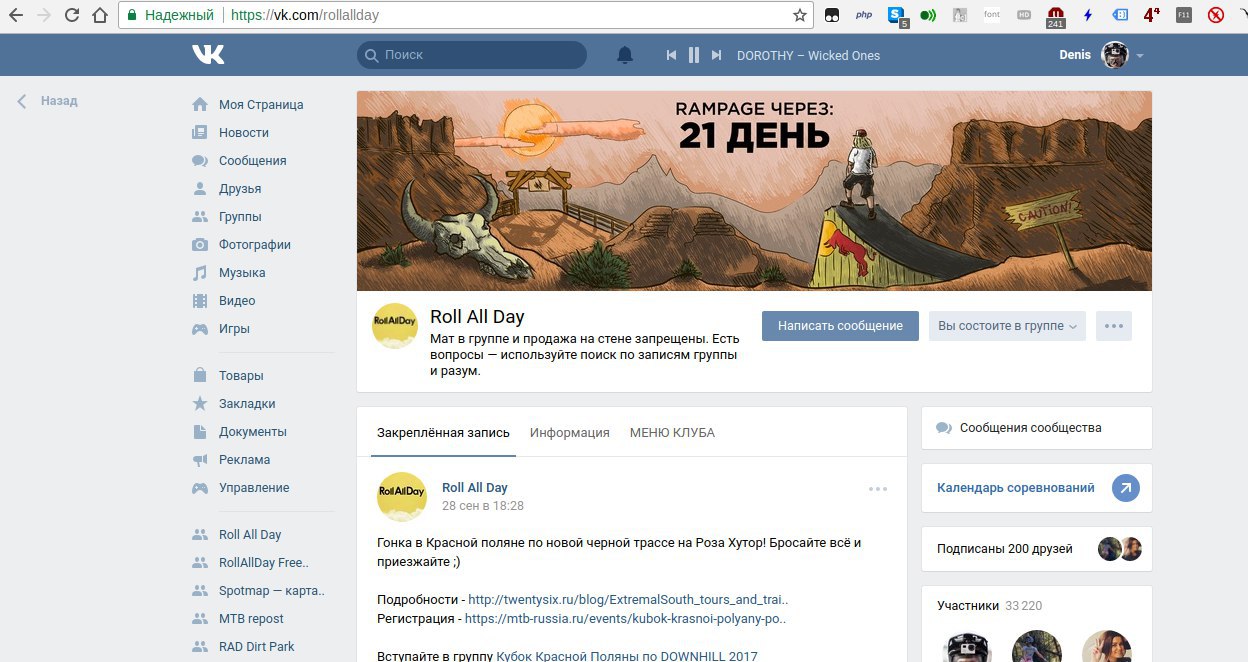
Task: Switch to МЕНЮ КЛУБА tab
Action: tap(672, 433)
